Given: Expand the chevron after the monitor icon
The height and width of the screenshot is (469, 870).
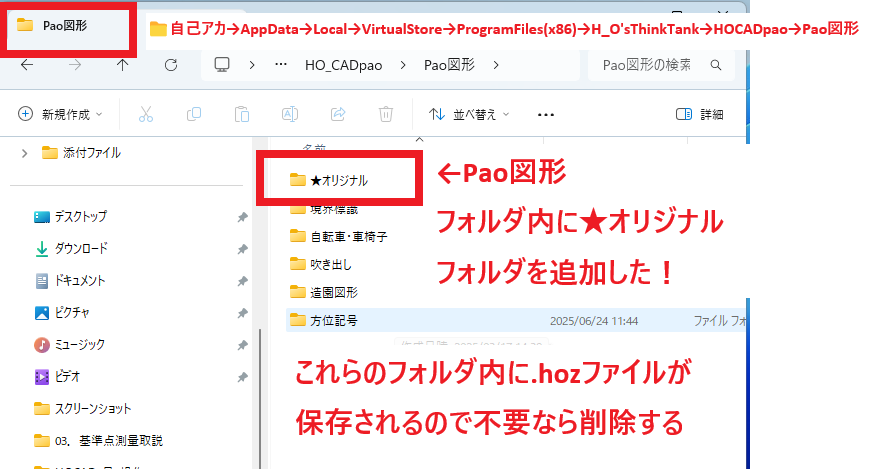Looking at the screenshot, I should [252, 65].
